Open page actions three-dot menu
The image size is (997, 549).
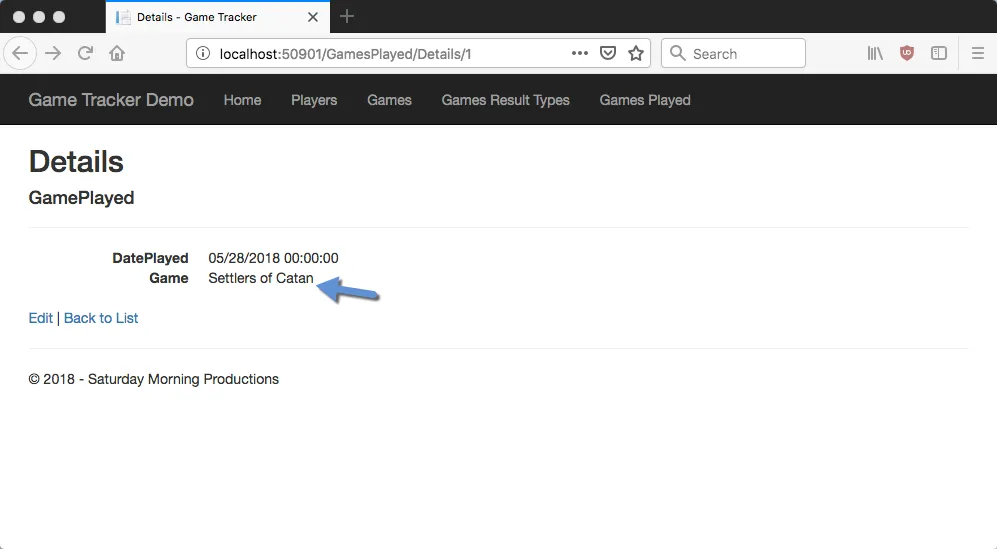pos(579,53)
